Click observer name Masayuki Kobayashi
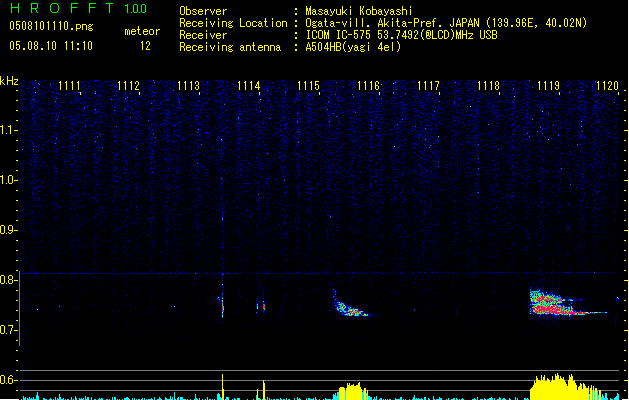 point(359,11)
